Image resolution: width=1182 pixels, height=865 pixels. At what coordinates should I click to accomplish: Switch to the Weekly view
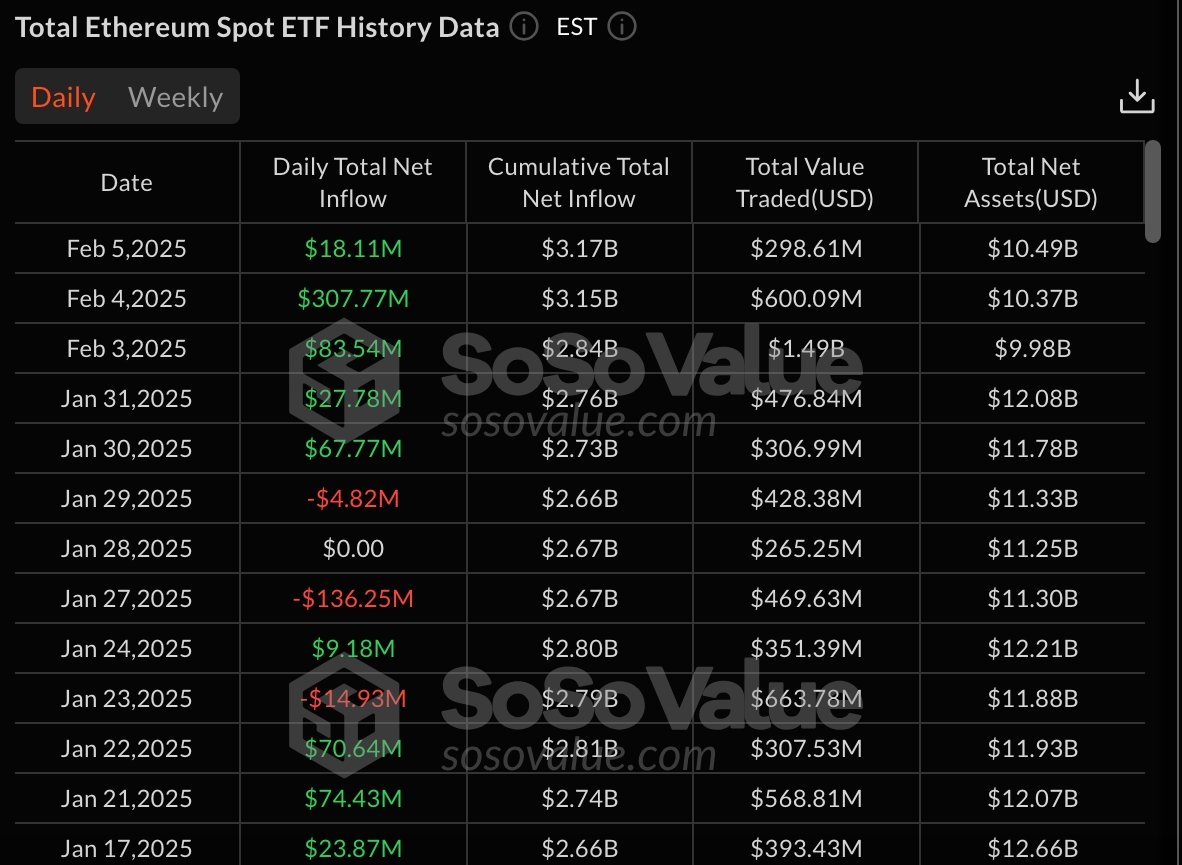175,96
